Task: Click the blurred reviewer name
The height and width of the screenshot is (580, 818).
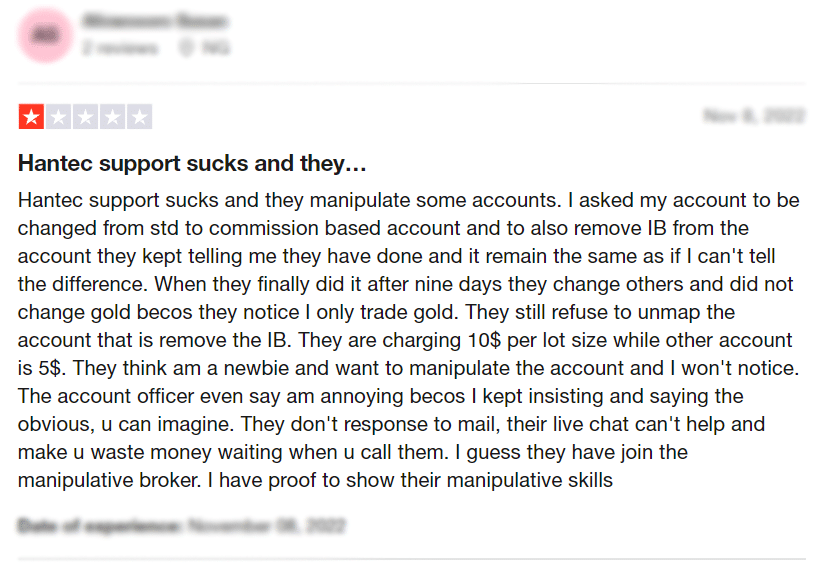Action: coord(155,21)
